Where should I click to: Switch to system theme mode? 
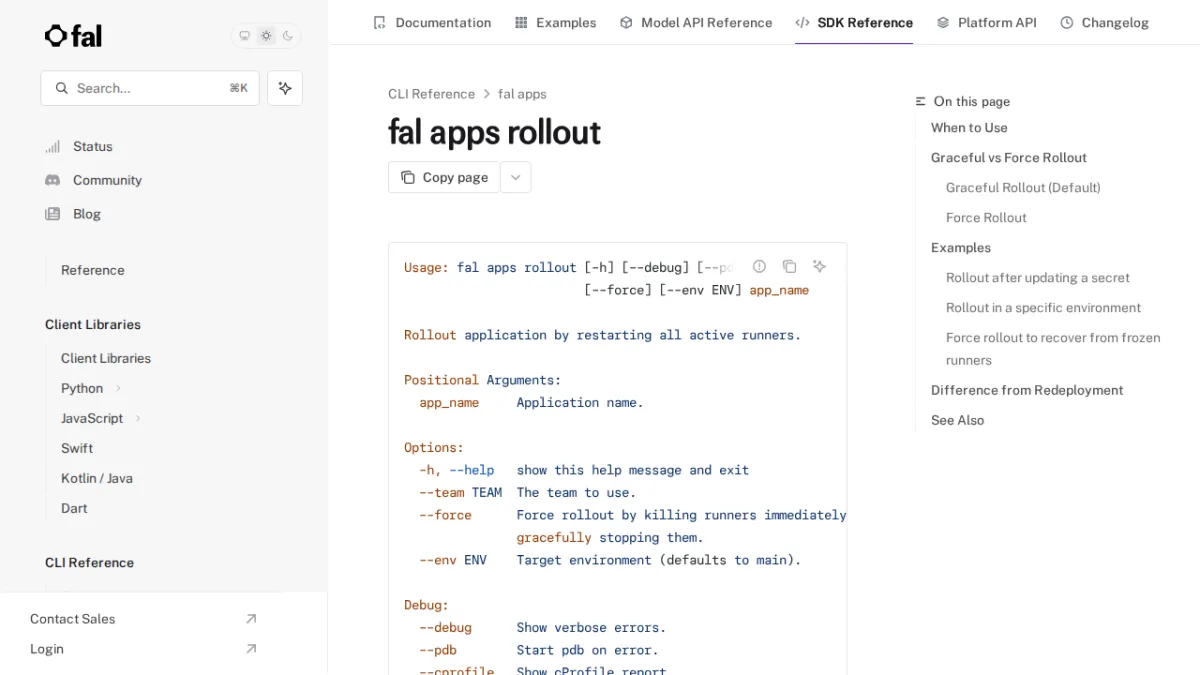[244, 36]
